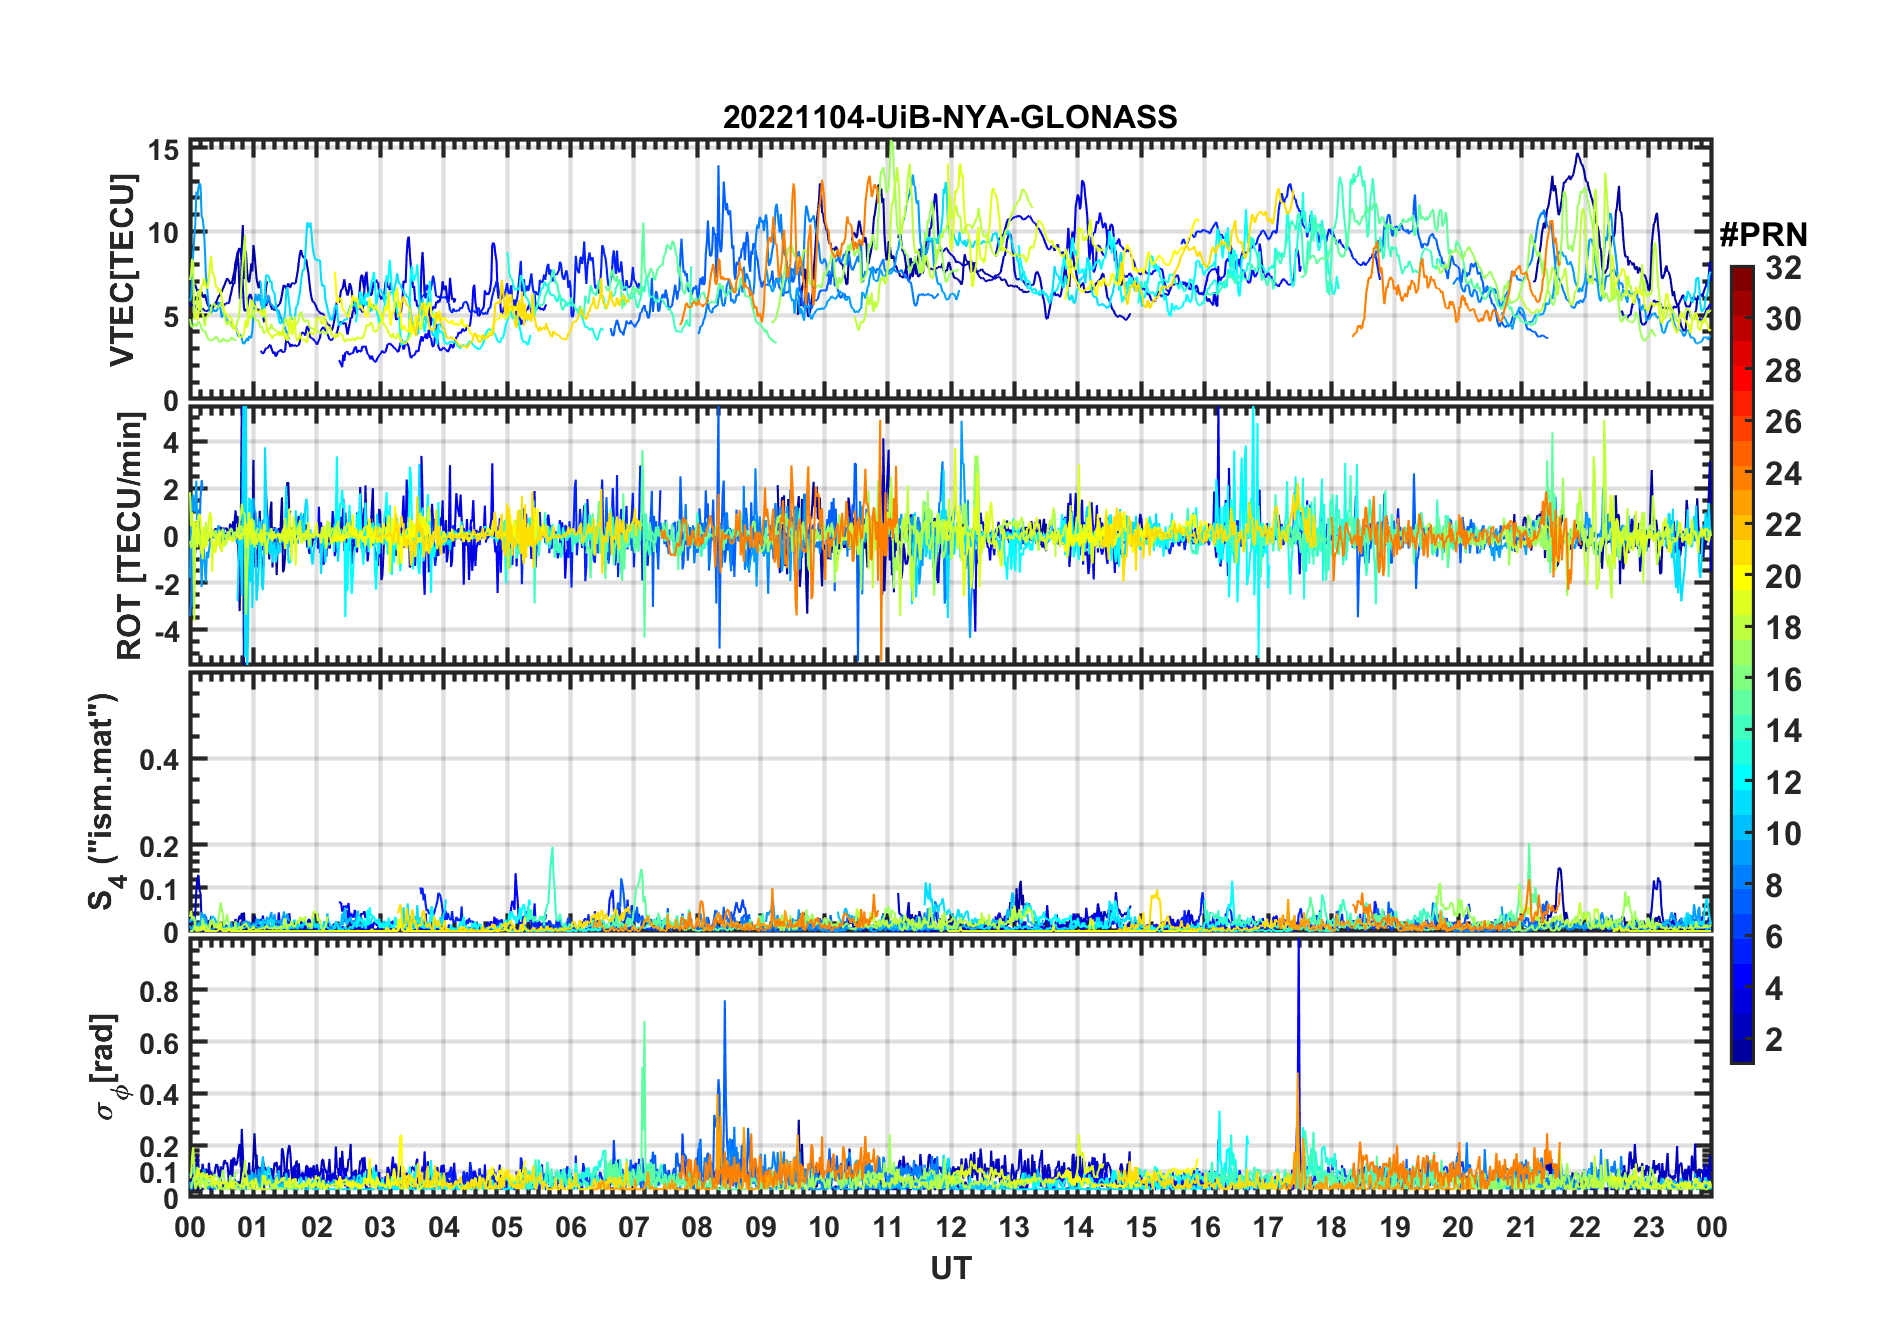
Task: Click x-axis hour label 07
Action: coord(634,1227)
